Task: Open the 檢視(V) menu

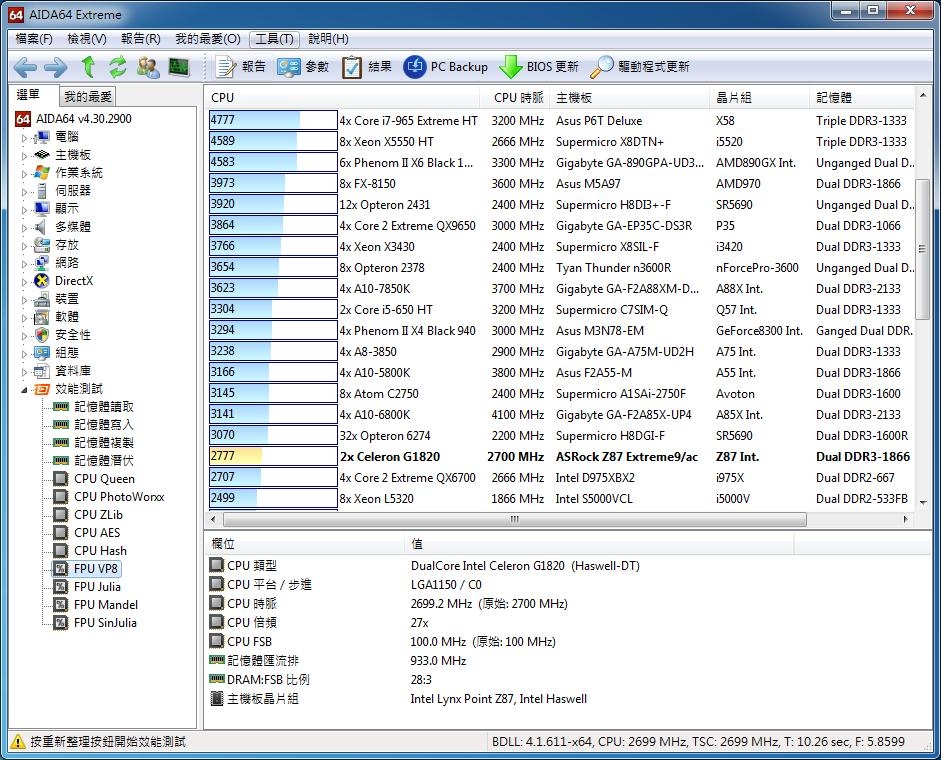Action: (87, 39)
